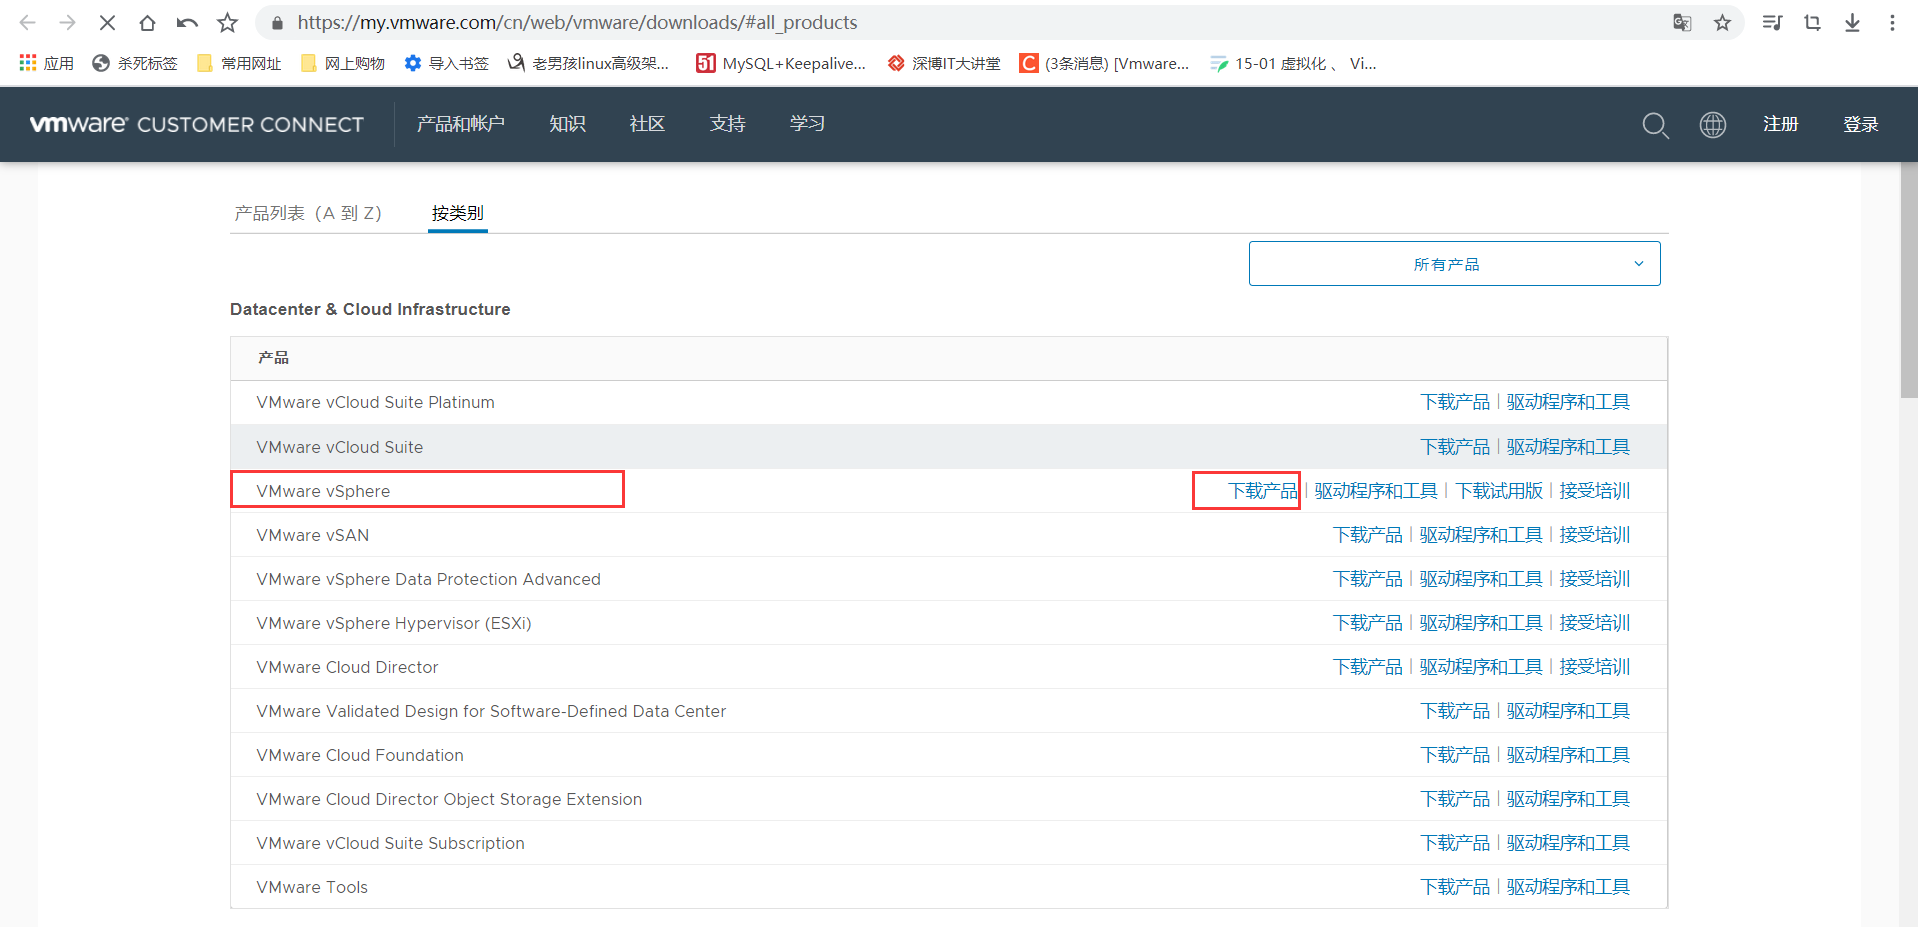The image size is (1918, 927).
Task: Open the MySQL+Keepalive bookmark
Action: pyautogui.click(x=781, y=63)
